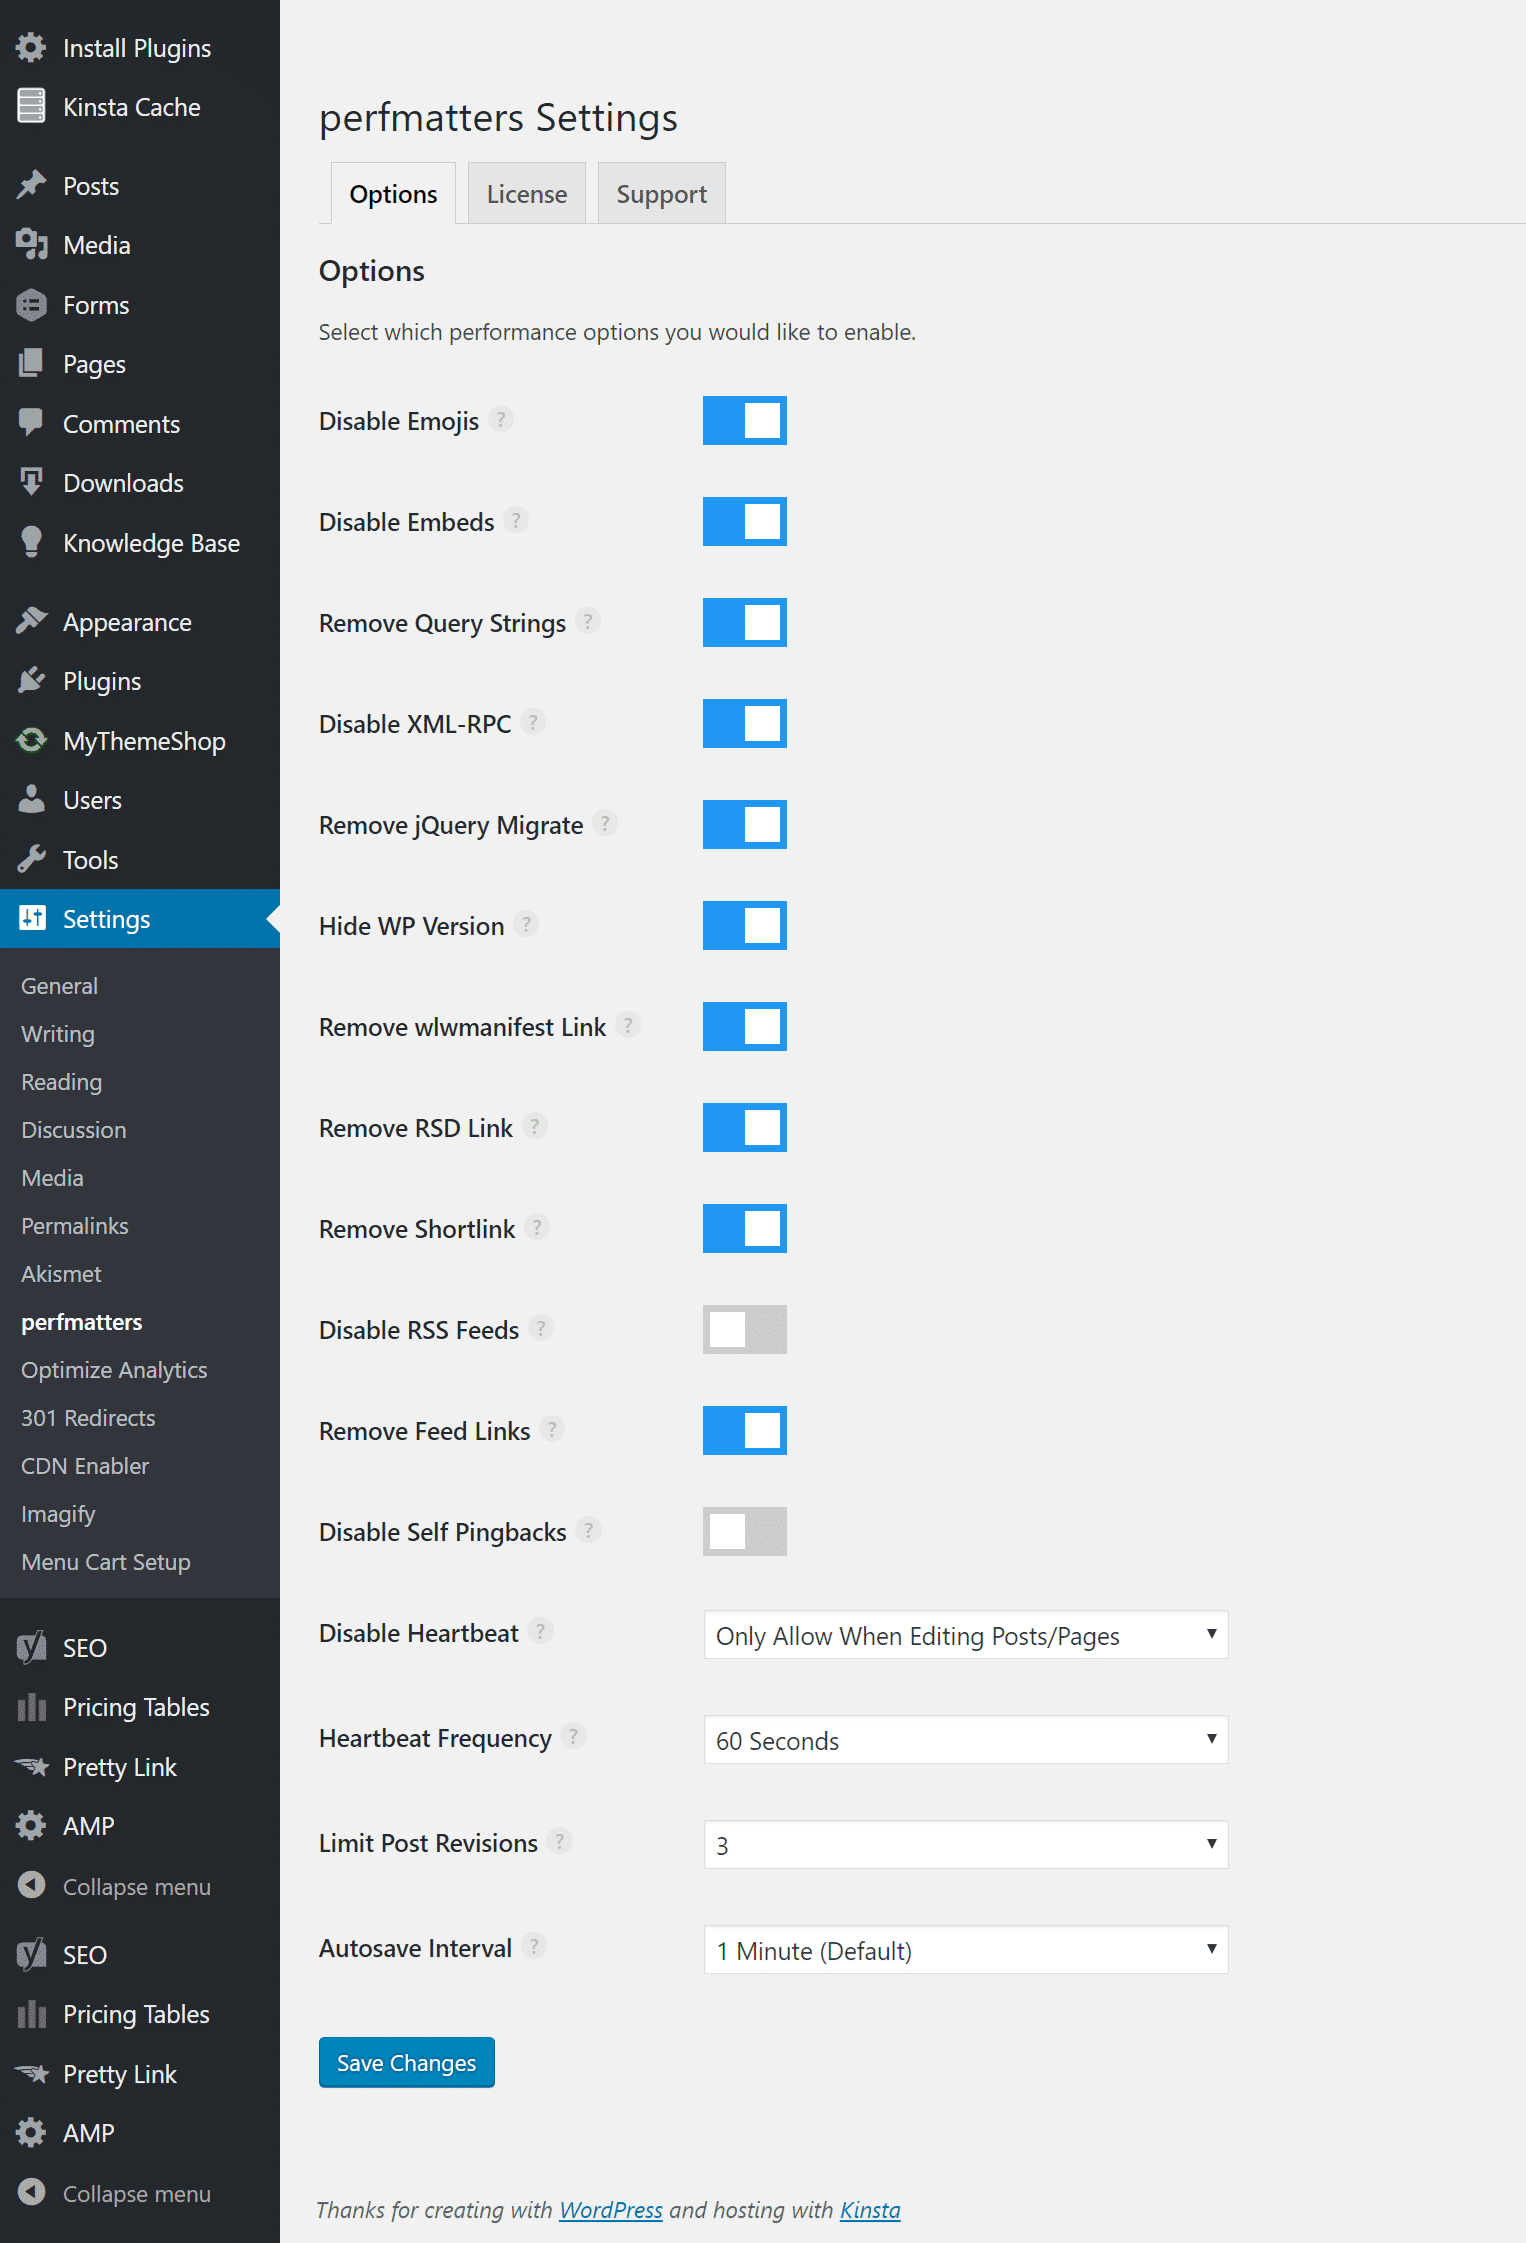The height and width of the screenshot is (2243, 1526).
Task: Enable the Disable RSS Feeds switch
Action: tap(744, 1329)
